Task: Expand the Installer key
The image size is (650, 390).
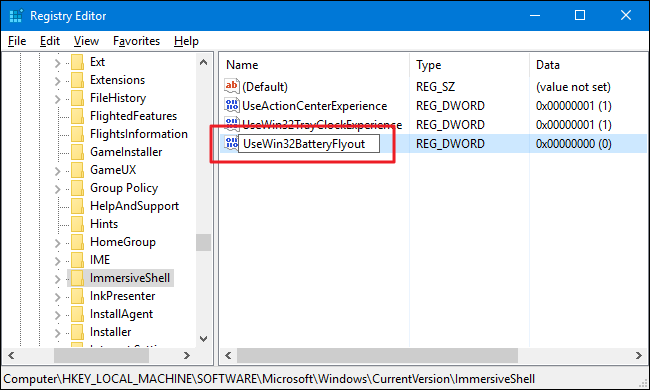Action: (58, 333)
